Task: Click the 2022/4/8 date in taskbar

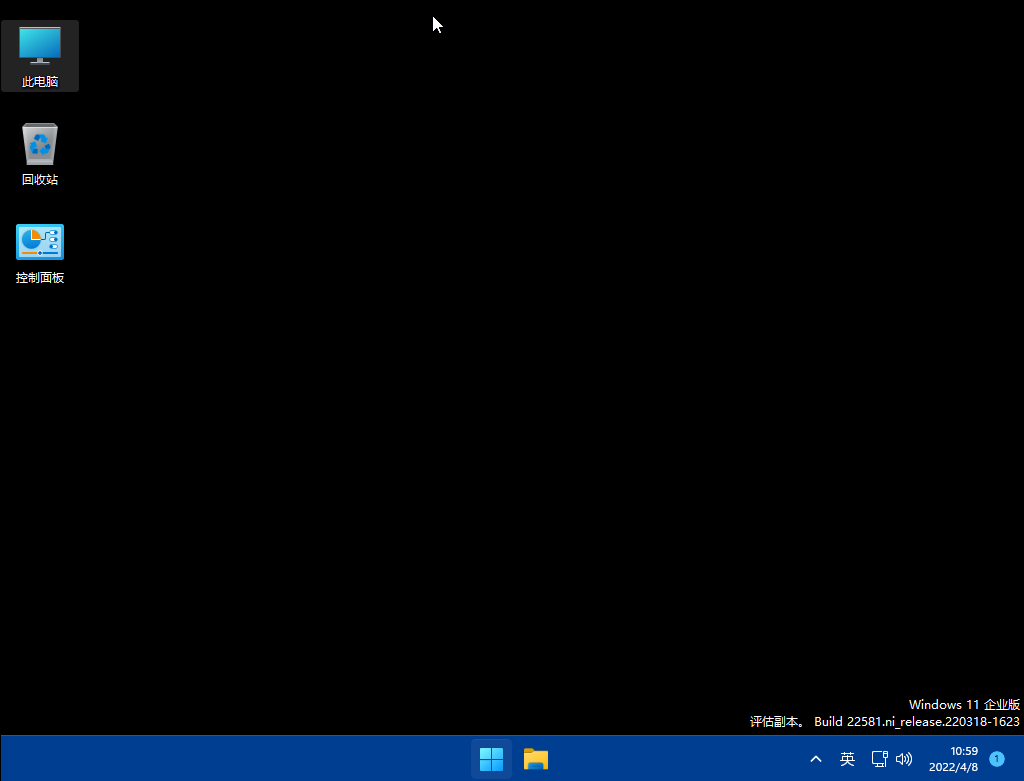Action: pyautogui.click(x=953, y=767)
